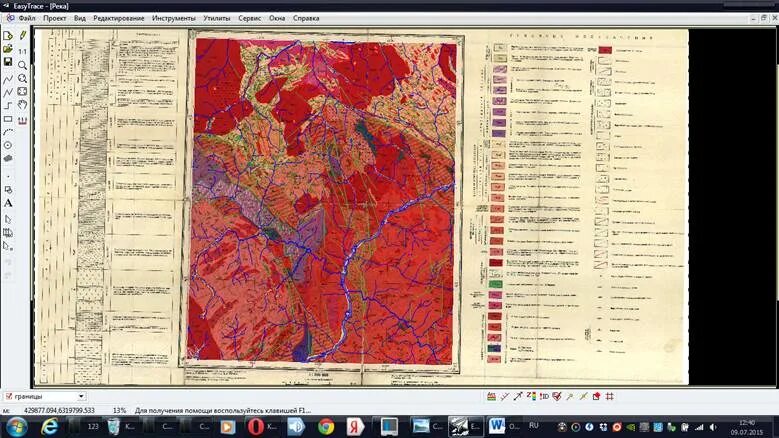
Task: Click the group selection tool icon
Action: 8,232
